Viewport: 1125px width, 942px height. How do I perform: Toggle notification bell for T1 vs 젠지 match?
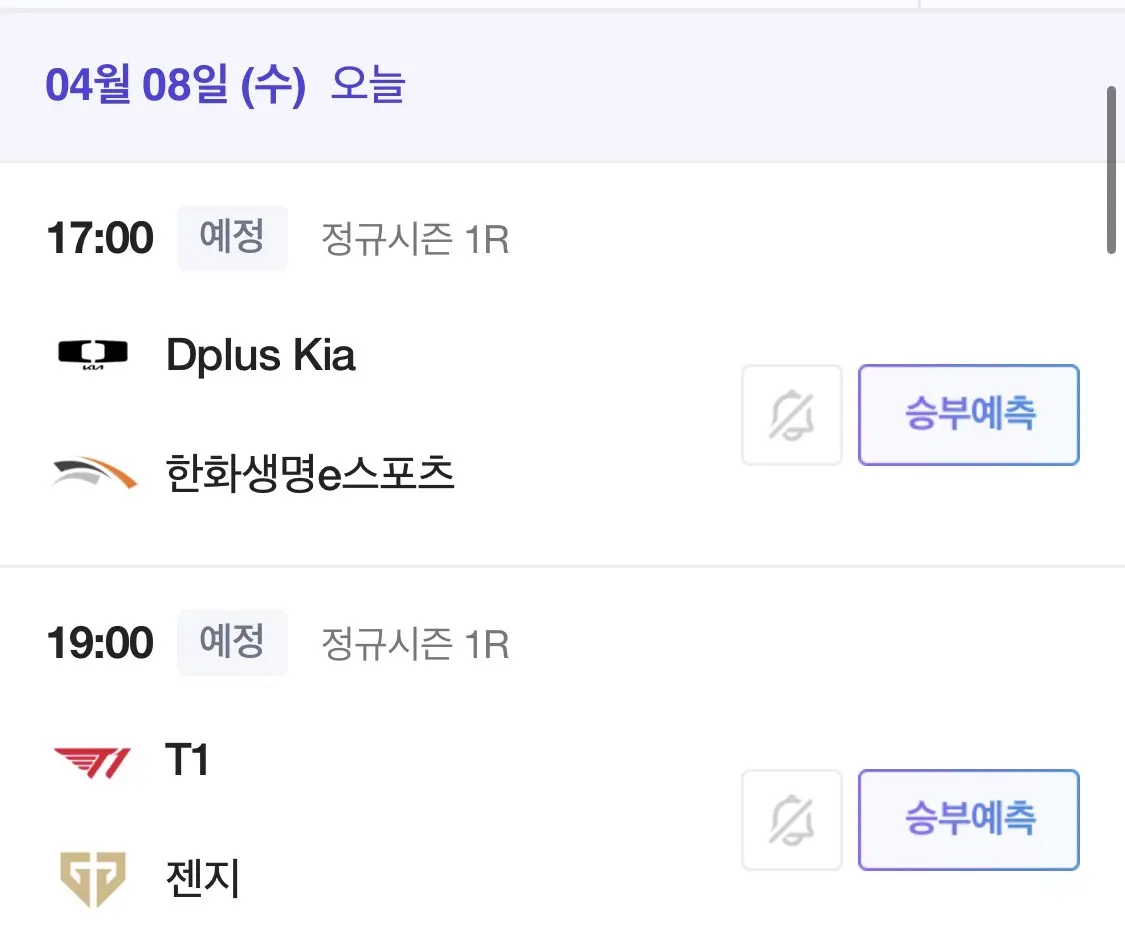point(792,819)
